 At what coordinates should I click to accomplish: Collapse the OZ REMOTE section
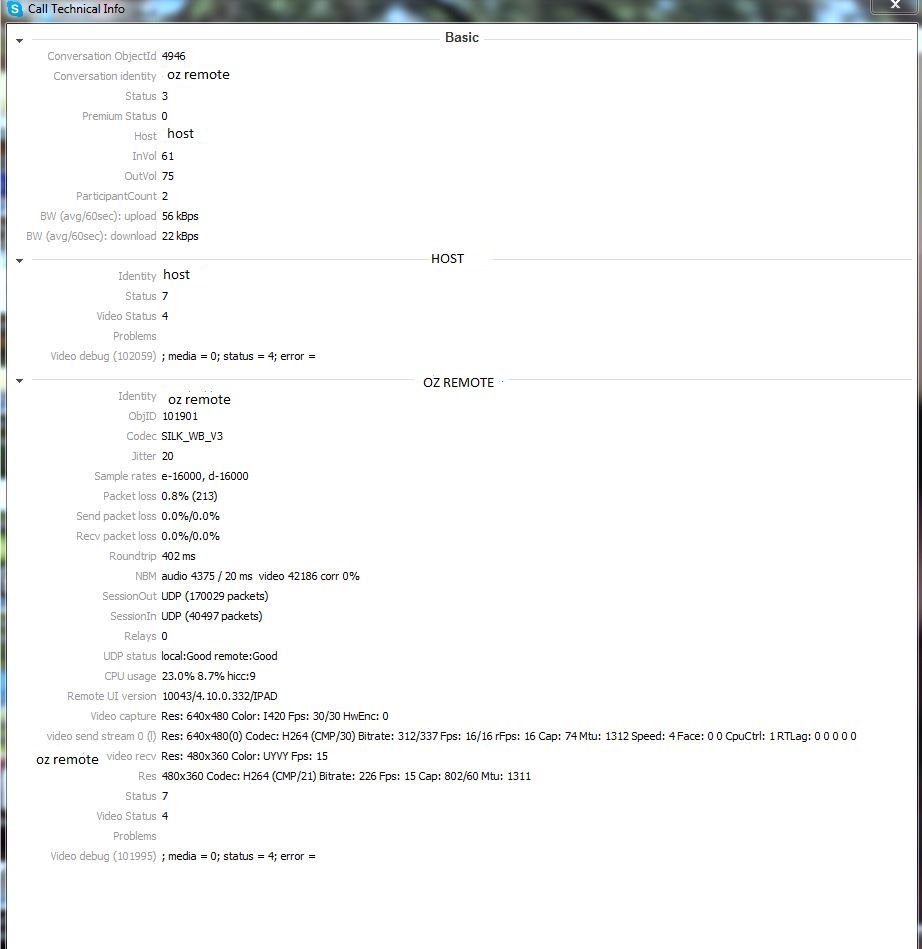pyautogui.click(x=19, y=381)
